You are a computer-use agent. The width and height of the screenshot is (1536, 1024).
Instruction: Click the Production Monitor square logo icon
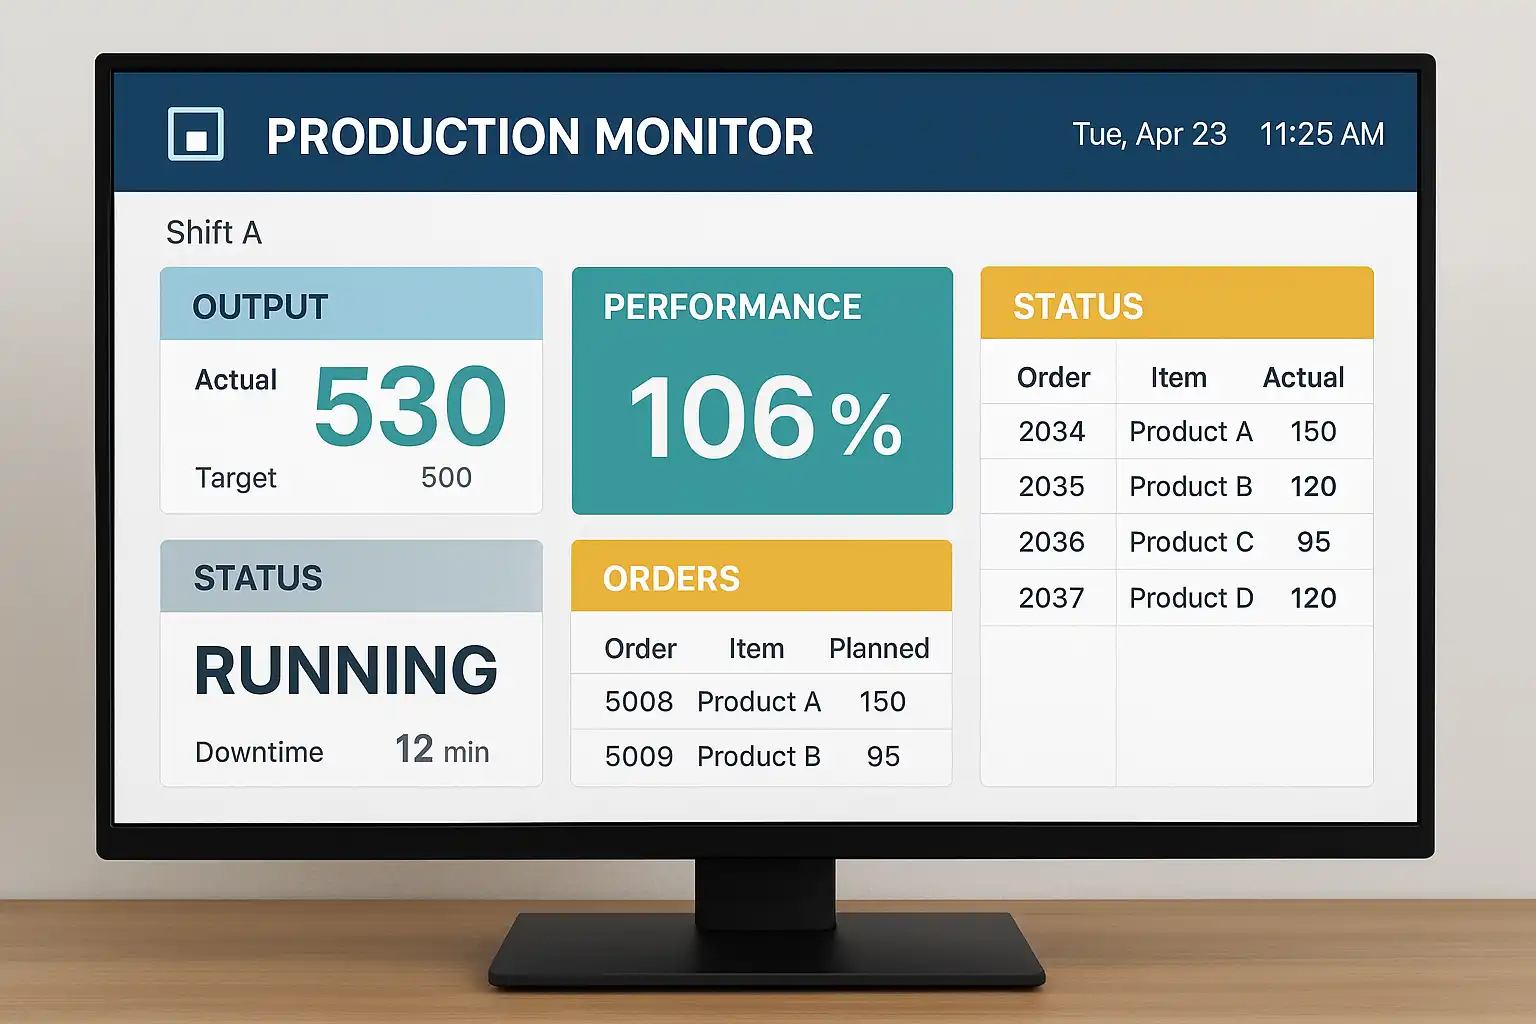196,134
